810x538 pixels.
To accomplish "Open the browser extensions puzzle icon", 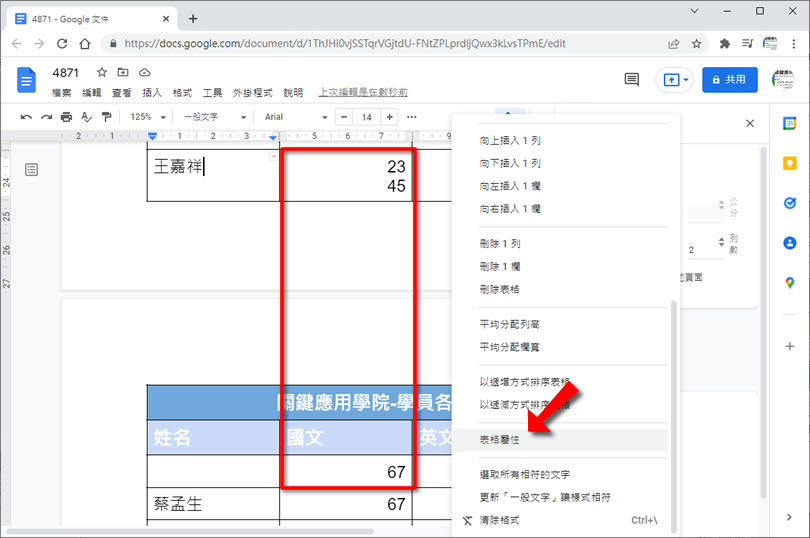I will click(x=725, y=44).
